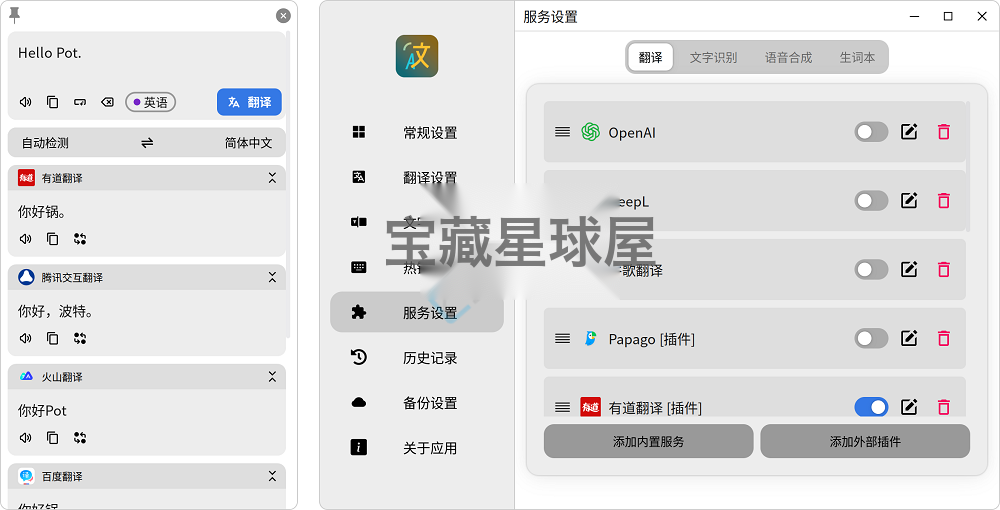
Task: Switch to the 生词本 tab
Action: point(857,57)
